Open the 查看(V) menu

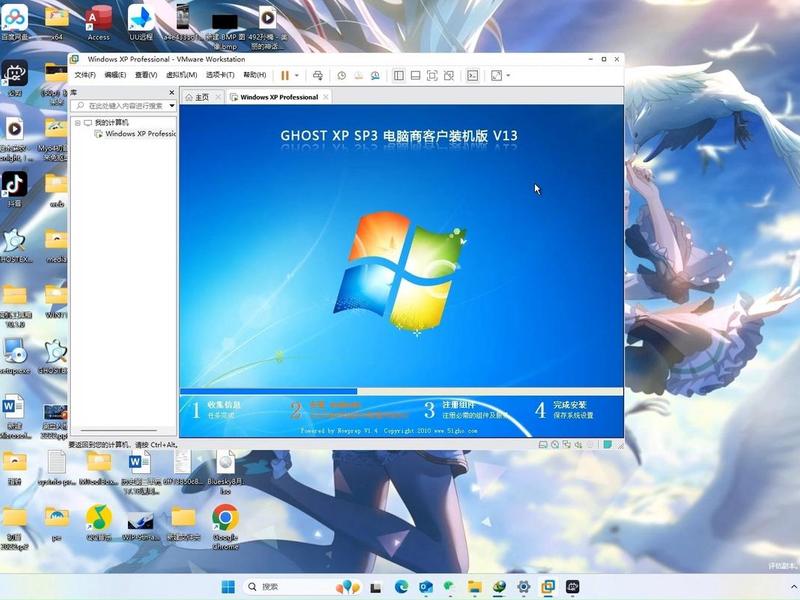click(146, 75)
